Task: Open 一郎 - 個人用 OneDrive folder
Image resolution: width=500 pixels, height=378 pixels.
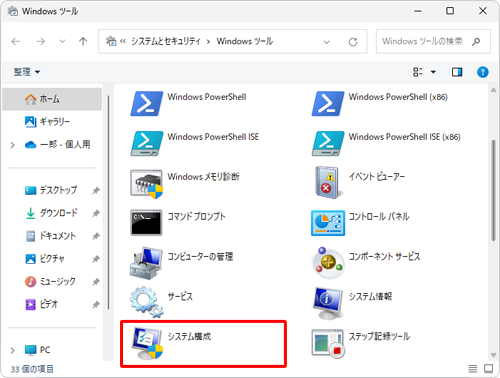Action: coord(57,145)
